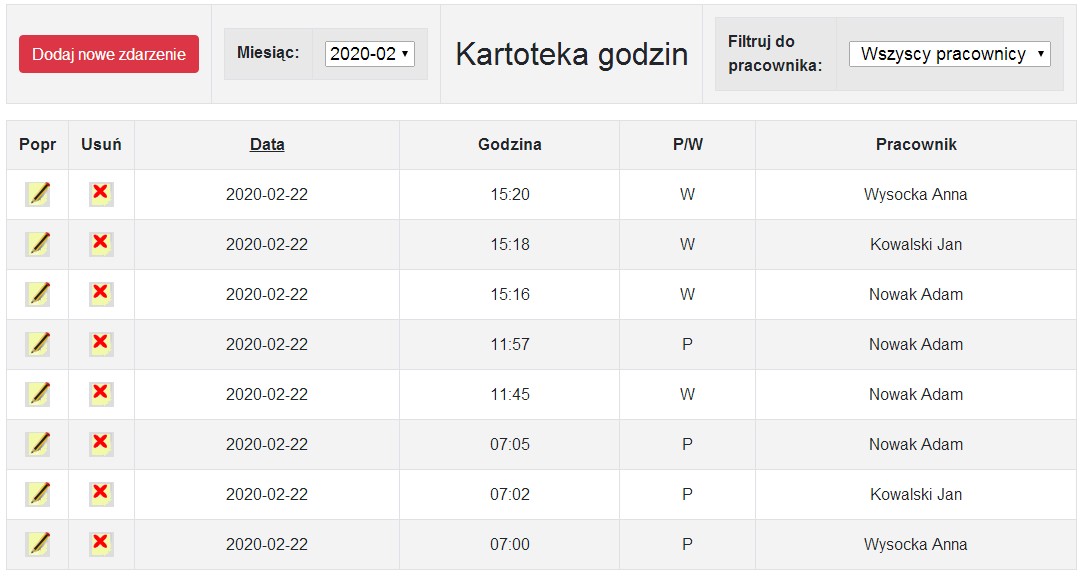Edit the 07:05 Nowak Adam entry
1084x576 pixels.
[x=38, y=444]
